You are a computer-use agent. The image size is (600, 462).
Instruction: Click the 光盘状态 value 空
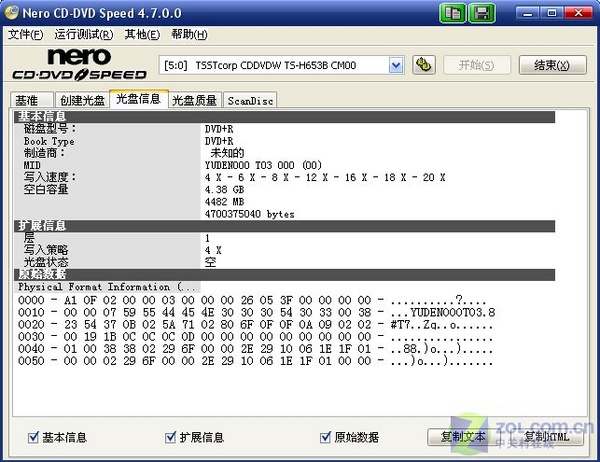pos(210,262)
